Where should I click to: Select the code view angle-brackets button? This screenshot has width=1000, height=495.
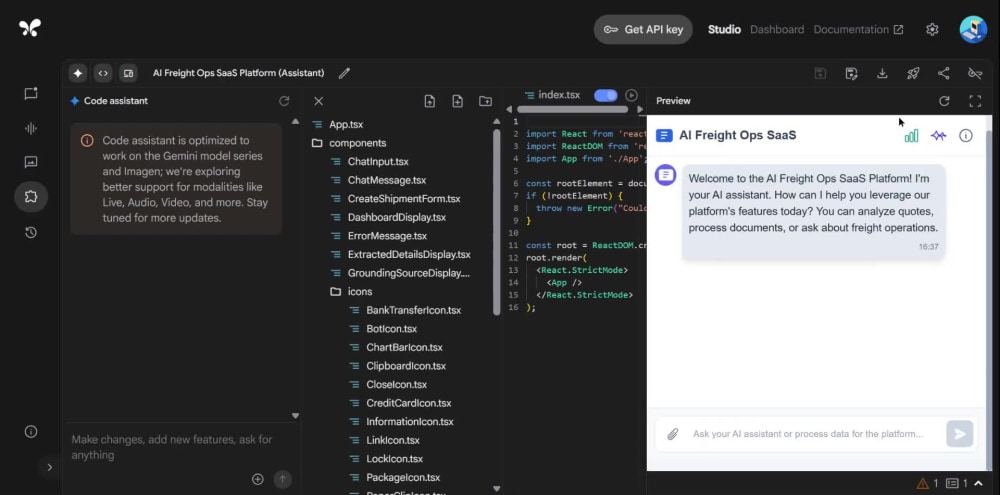coord(103,73)
